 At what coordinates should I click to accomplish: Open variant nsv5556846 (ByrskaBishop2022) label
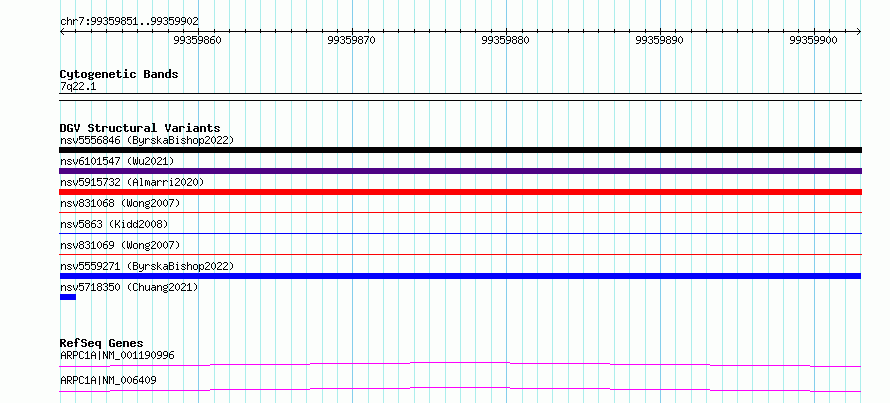[x=147, y=140]
